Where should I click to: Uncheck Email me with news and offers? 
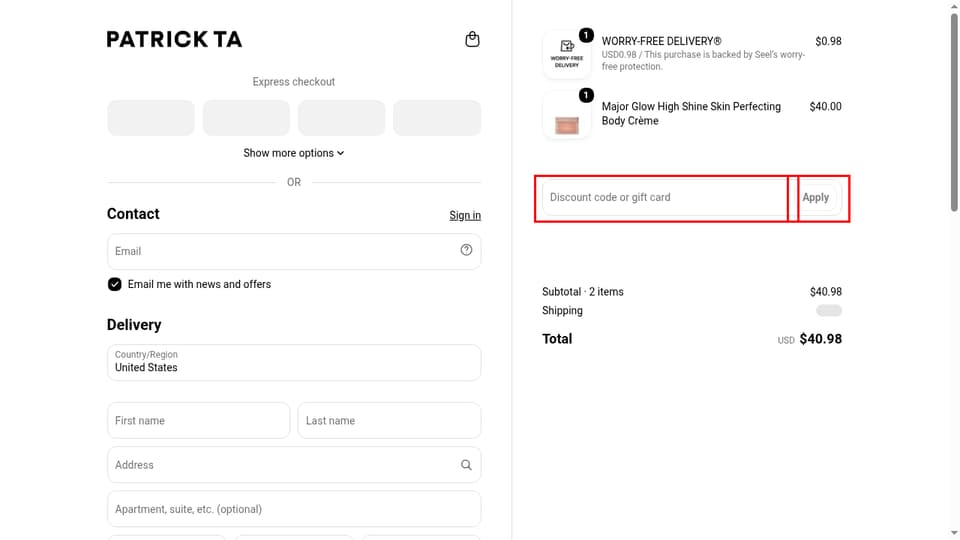coord(114,284)
